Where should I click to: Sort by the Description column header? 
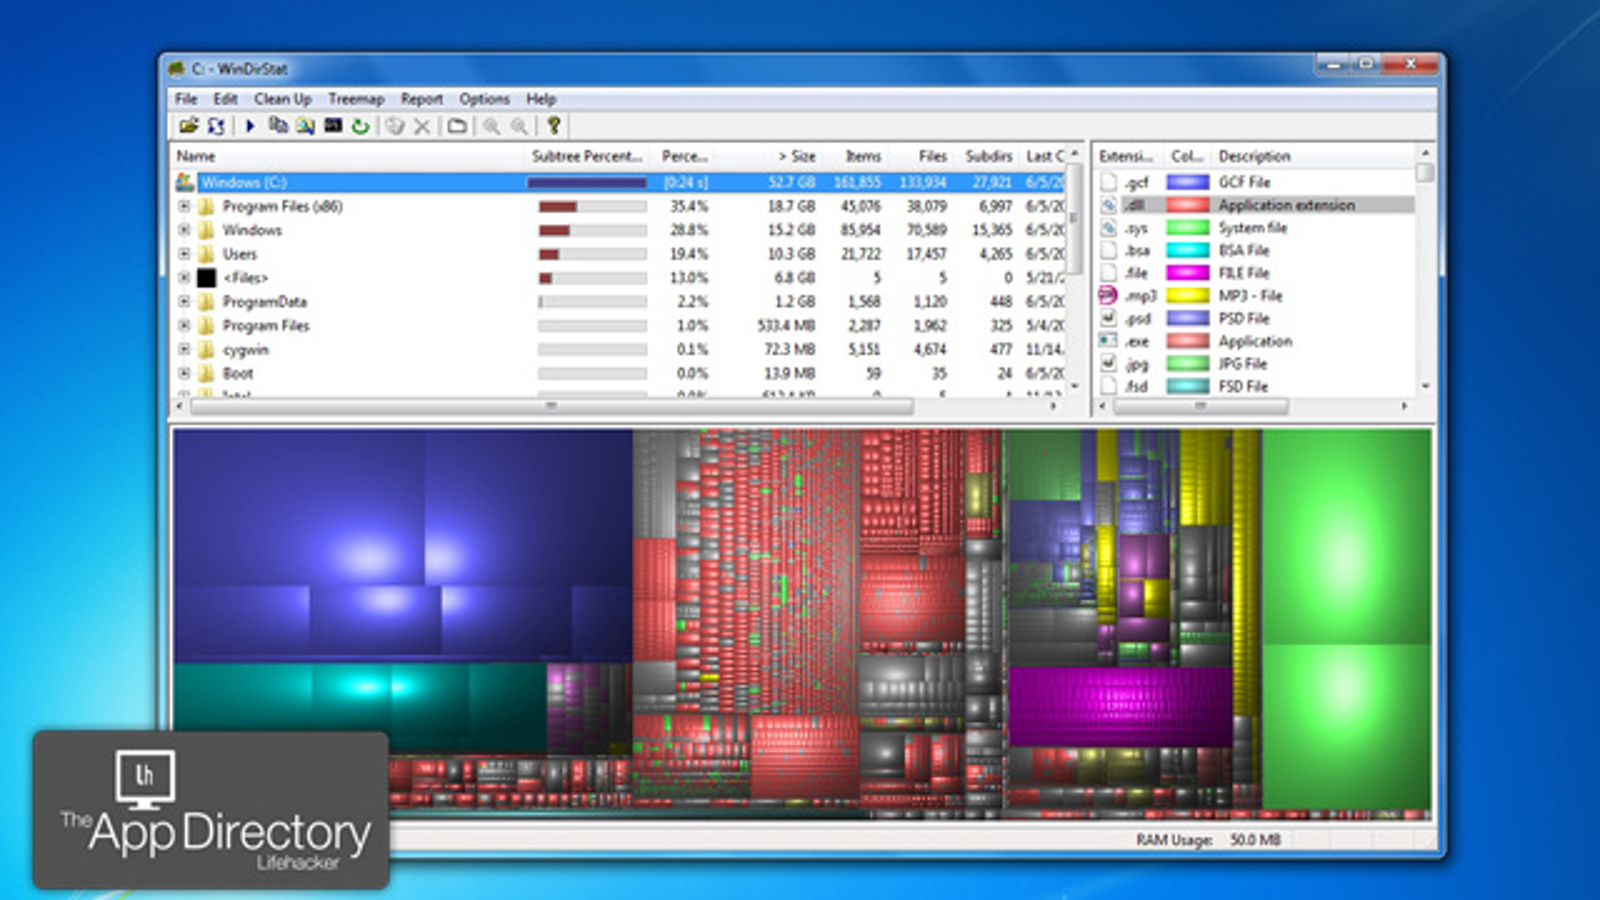coord(1314,156)
